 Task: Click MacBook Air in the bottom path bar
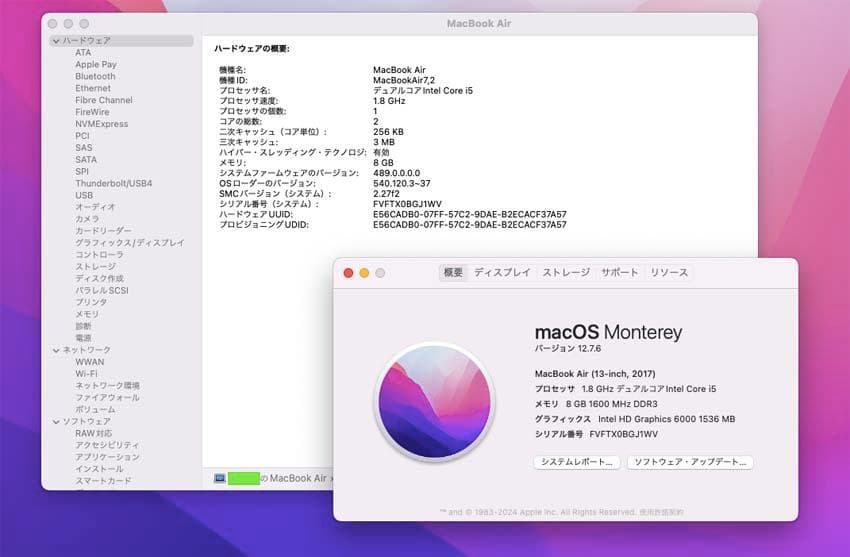pos(298,478)
